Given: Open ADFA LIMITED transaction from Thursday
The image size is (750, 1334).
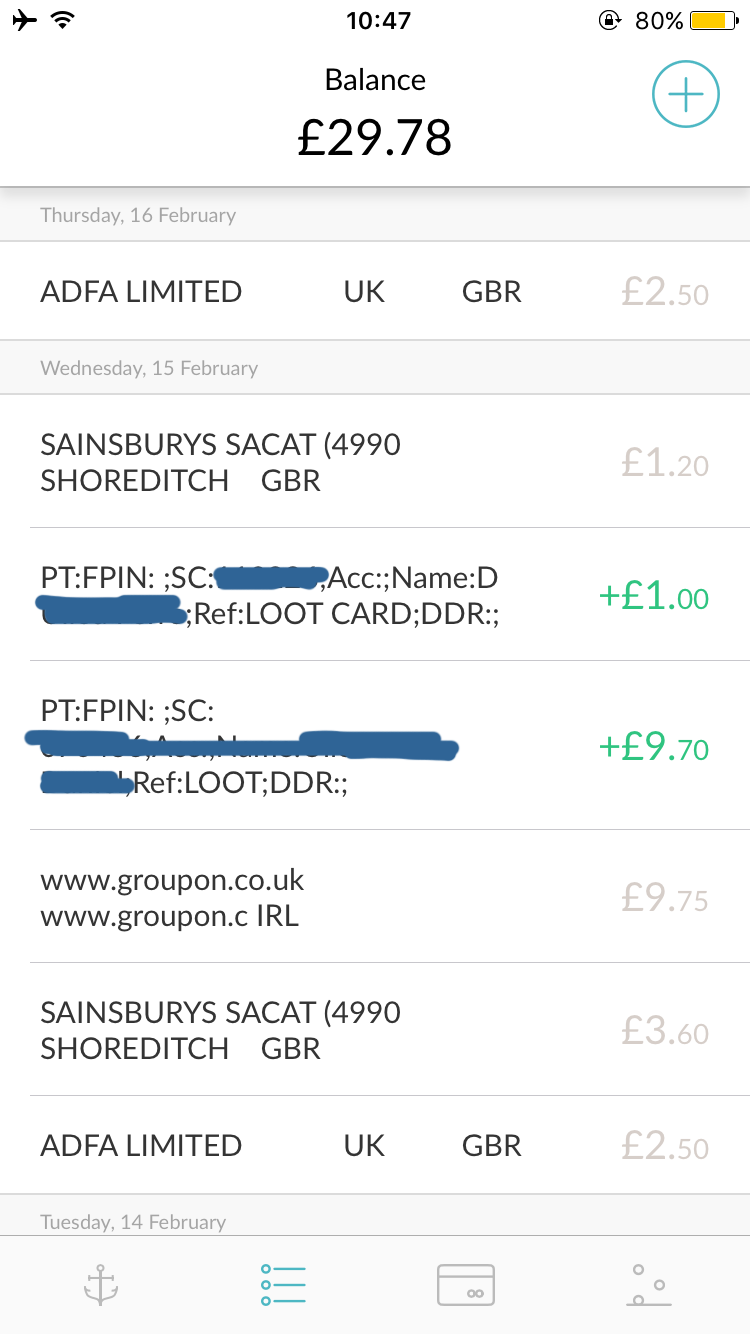Looking at the screenshot, I should tap(375, 292).
